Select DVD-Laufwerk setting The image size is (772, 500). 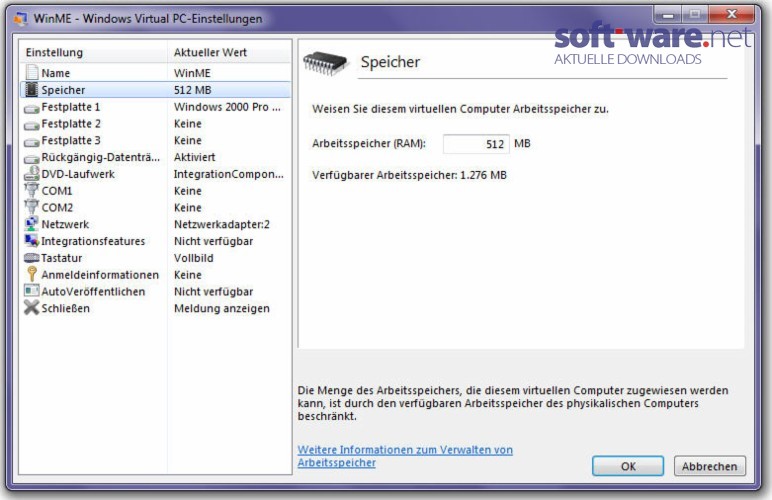coord(155,174)
